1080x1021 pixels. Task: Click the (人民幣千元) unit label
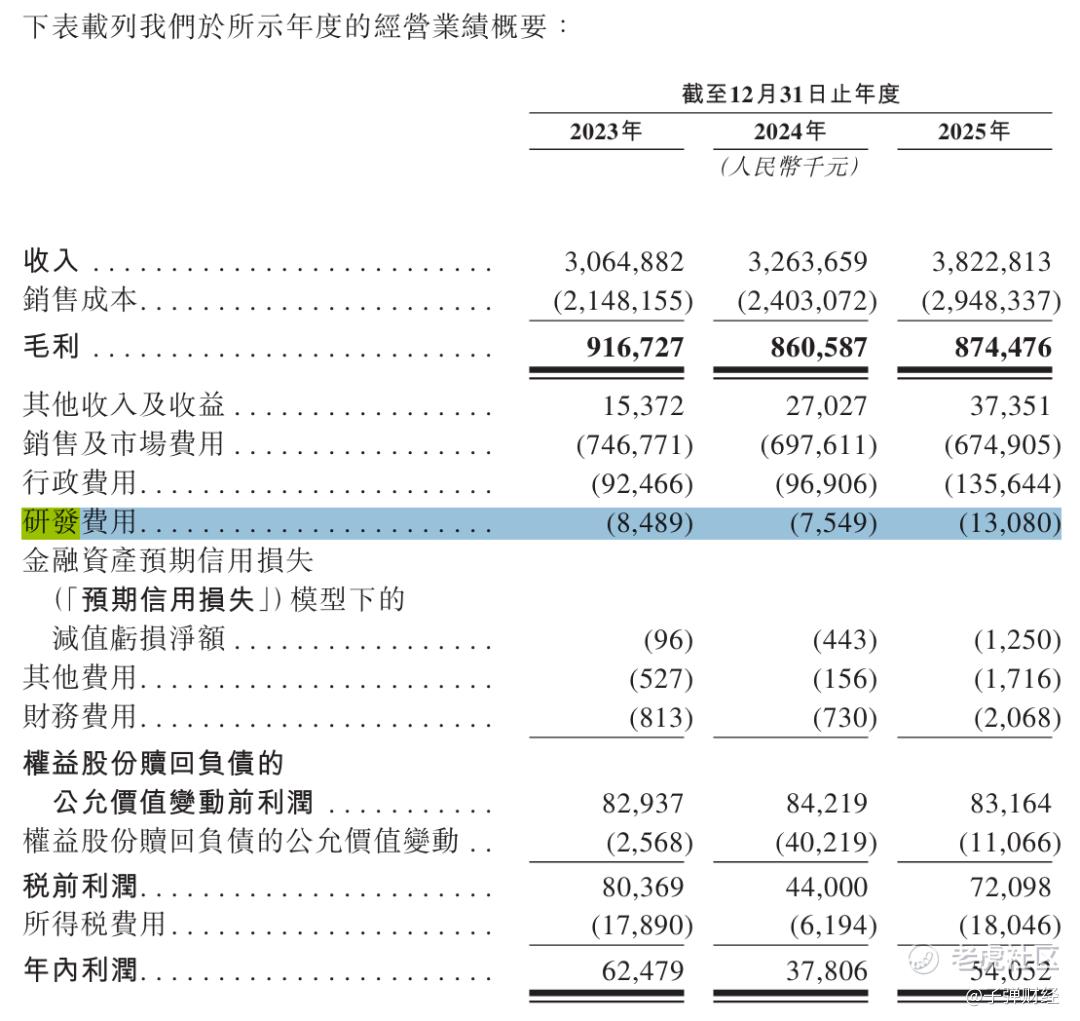pos(790,167)
